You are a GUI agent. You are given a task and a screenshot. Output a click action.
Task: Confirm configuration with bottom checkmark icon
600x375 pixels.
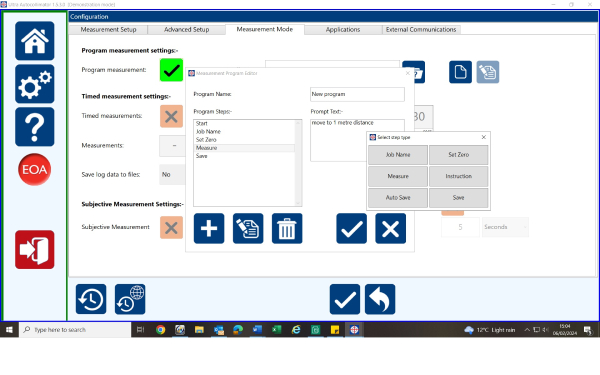(344, 299)
